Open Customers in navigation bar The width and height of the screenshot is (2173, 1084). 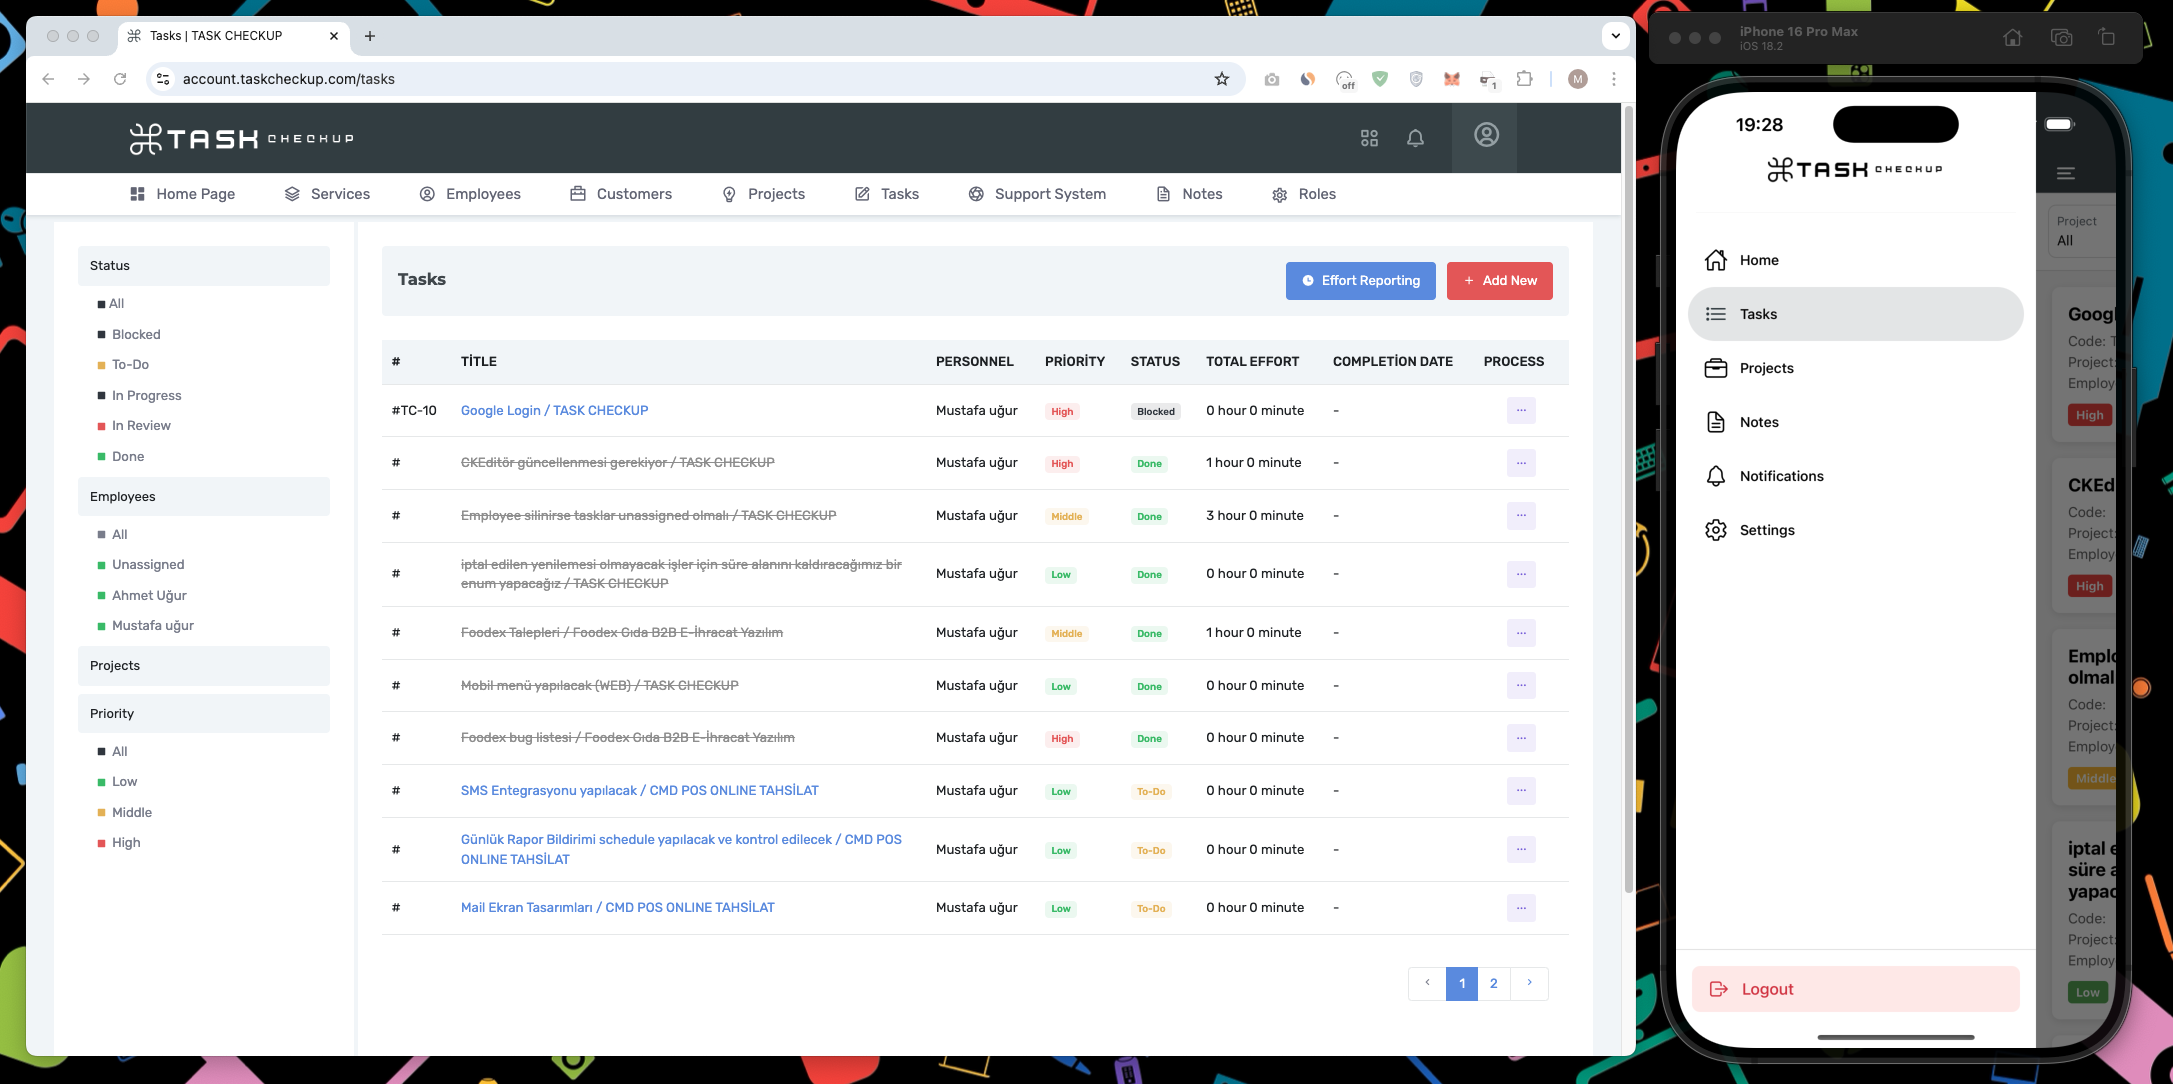click(x=621, y=194)
